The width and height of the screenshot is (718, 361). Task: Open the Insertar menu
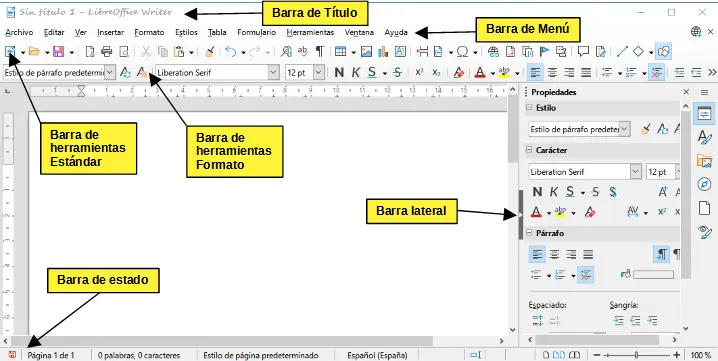tap(110, 33)
